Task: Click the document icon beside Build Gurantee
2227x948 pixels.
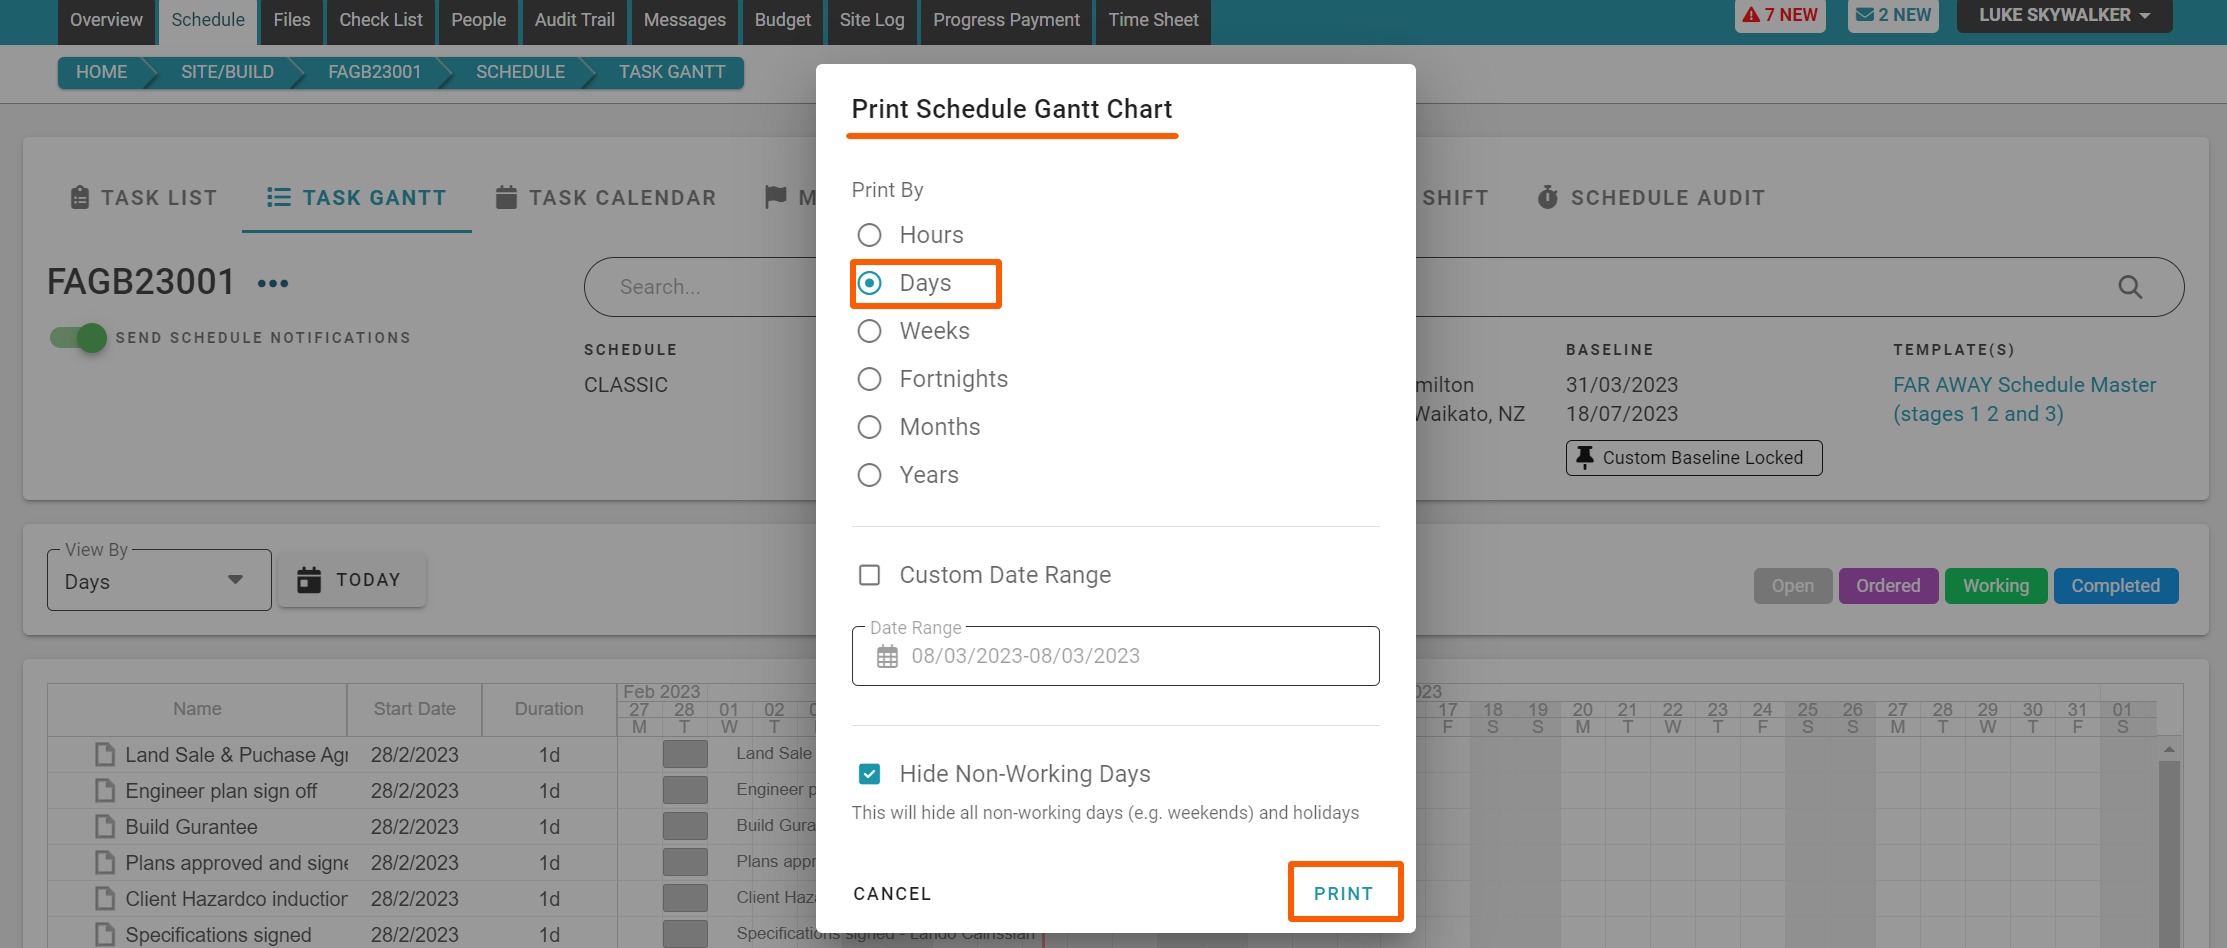Action: [x=104, y=827]
